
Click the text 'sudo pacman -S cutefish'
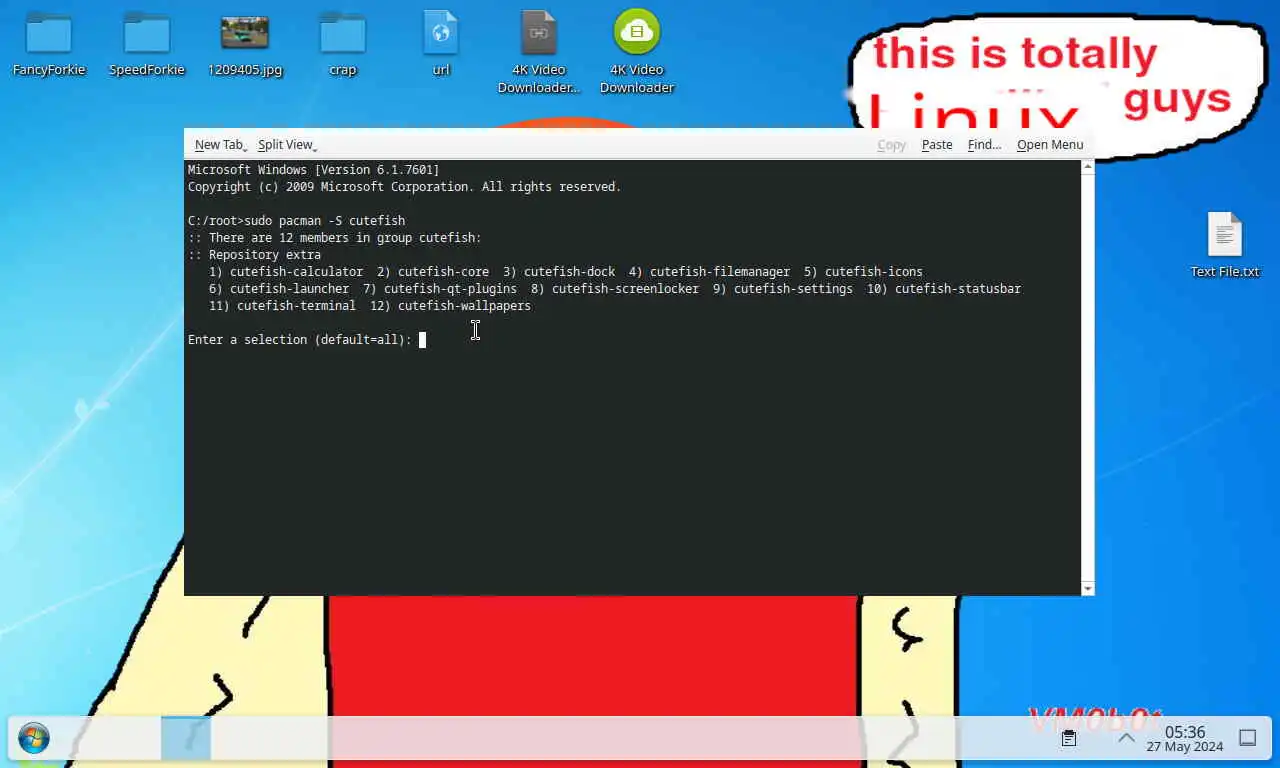325,221
